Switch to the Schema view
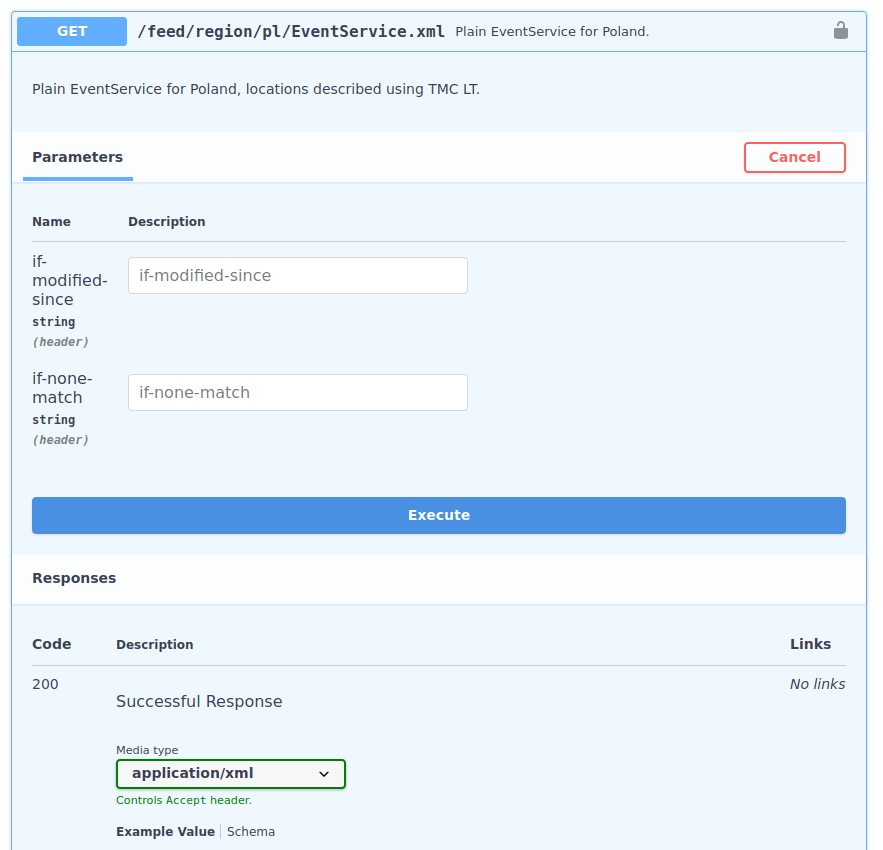Viewport: 883px width, 850px height. (x=250, y=831)
